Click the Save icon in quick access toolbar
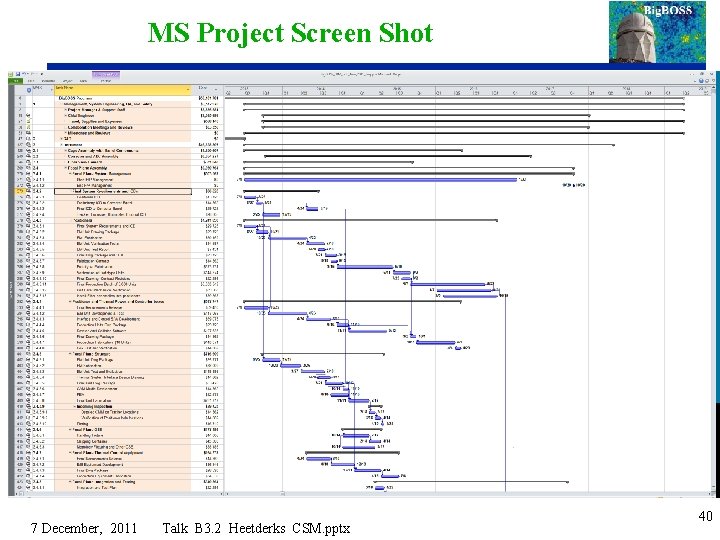This screenshot has height=540, width=720. pyautogui.click(x=17, y=74)
